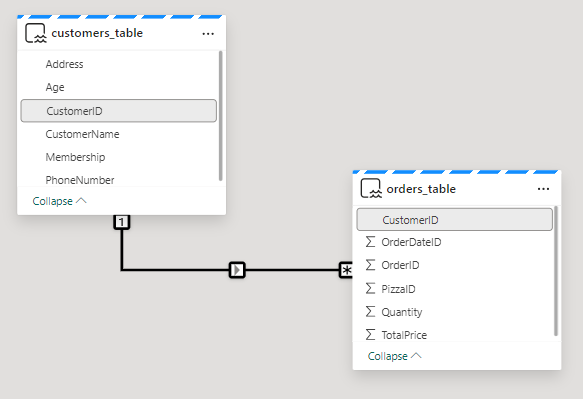
Task: Click the sigma icon beside PizzaID
Action: click(370, 288)
